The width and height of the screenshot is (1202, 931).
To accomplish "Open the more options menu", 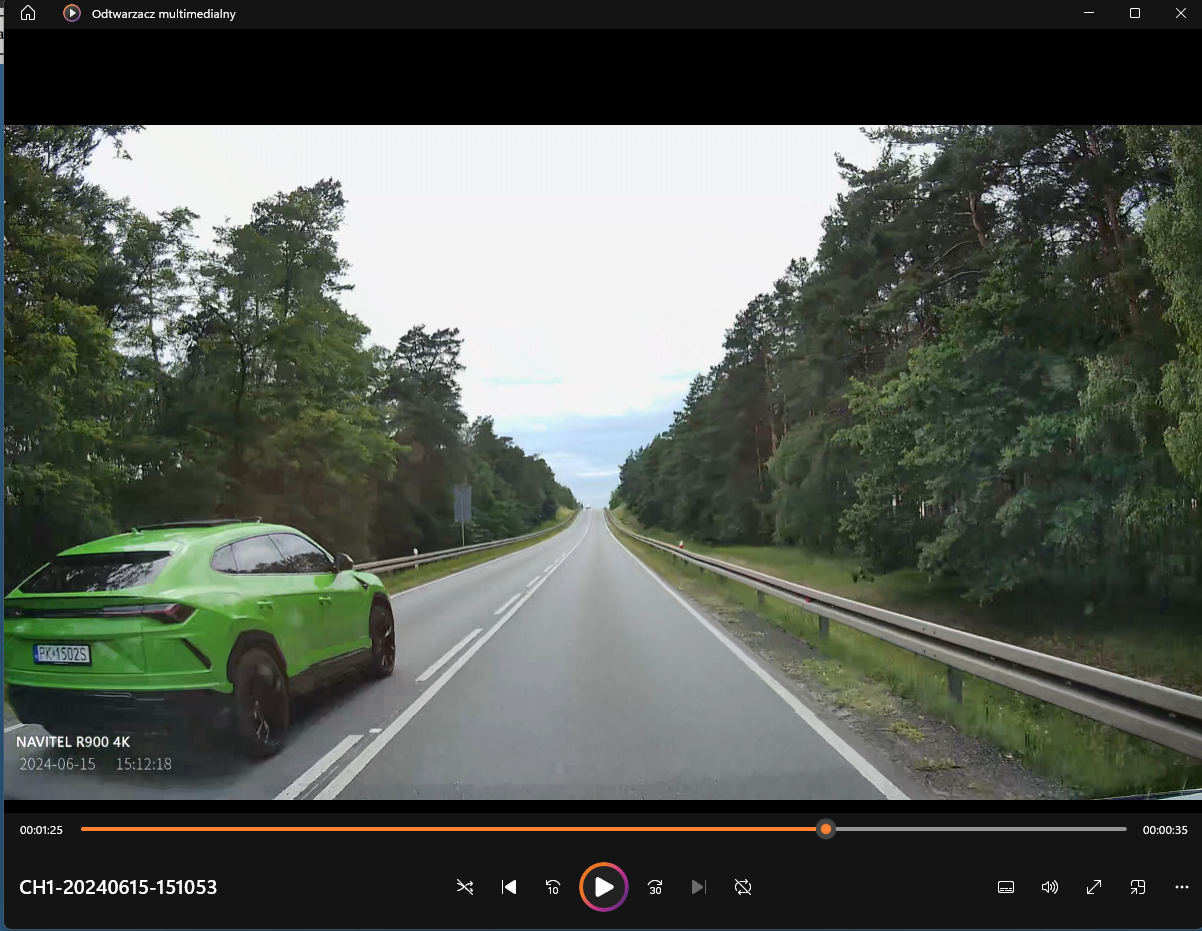I will 1182,887.
